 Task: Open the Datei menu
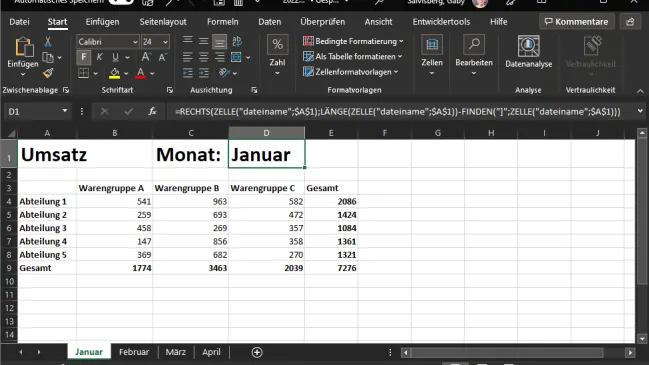[x=19, y=22]
